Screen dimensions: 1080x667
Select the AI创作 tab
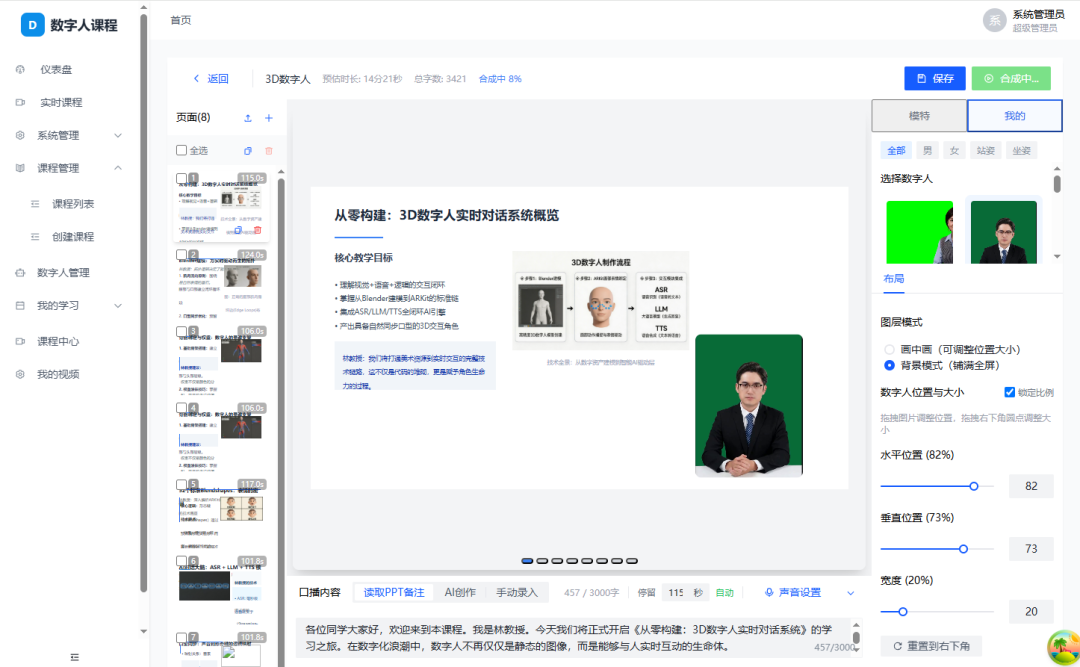460,593
